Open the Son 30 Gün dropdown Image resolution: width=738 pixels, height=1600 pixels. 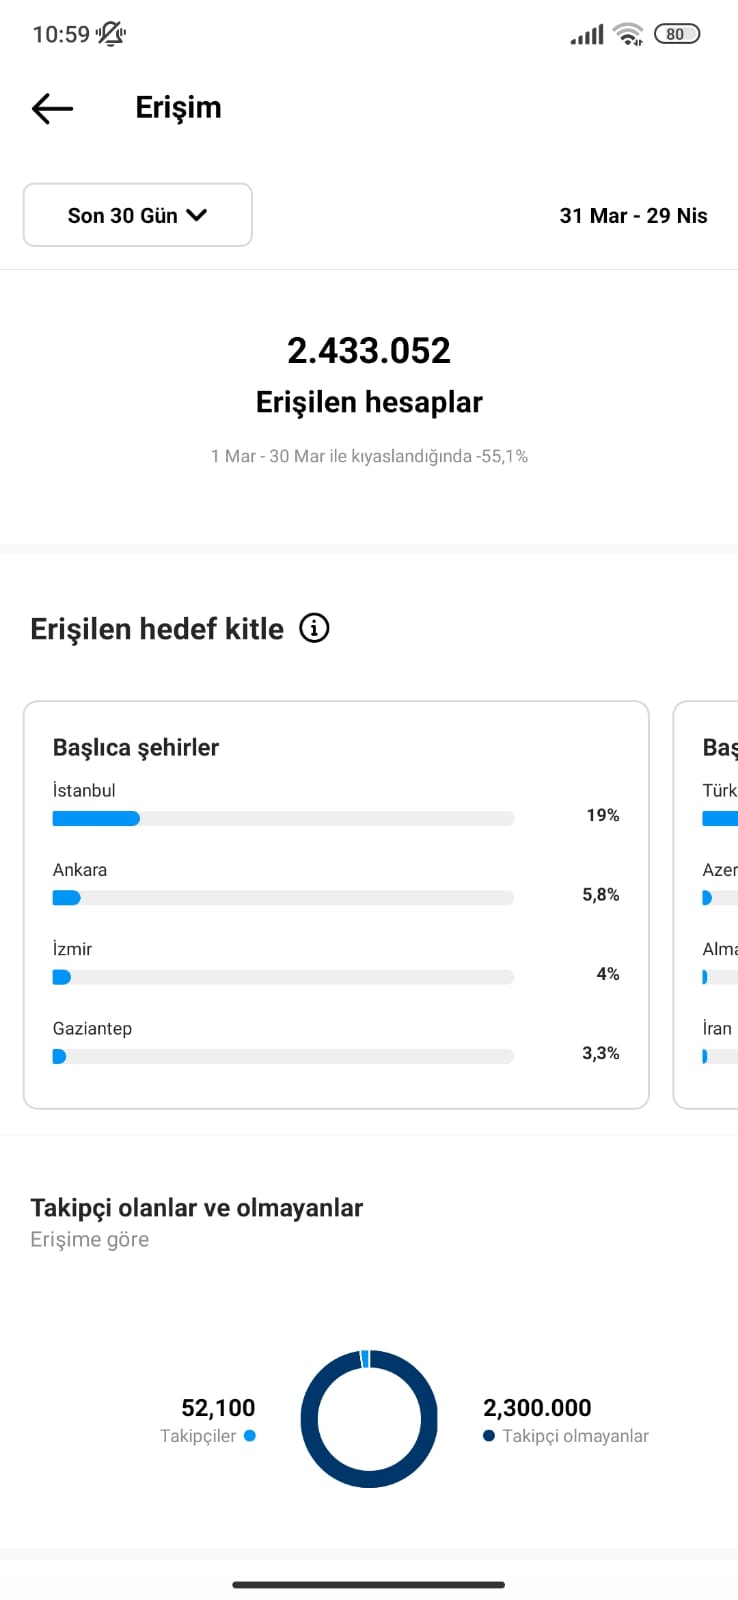(x=138, y=215)
